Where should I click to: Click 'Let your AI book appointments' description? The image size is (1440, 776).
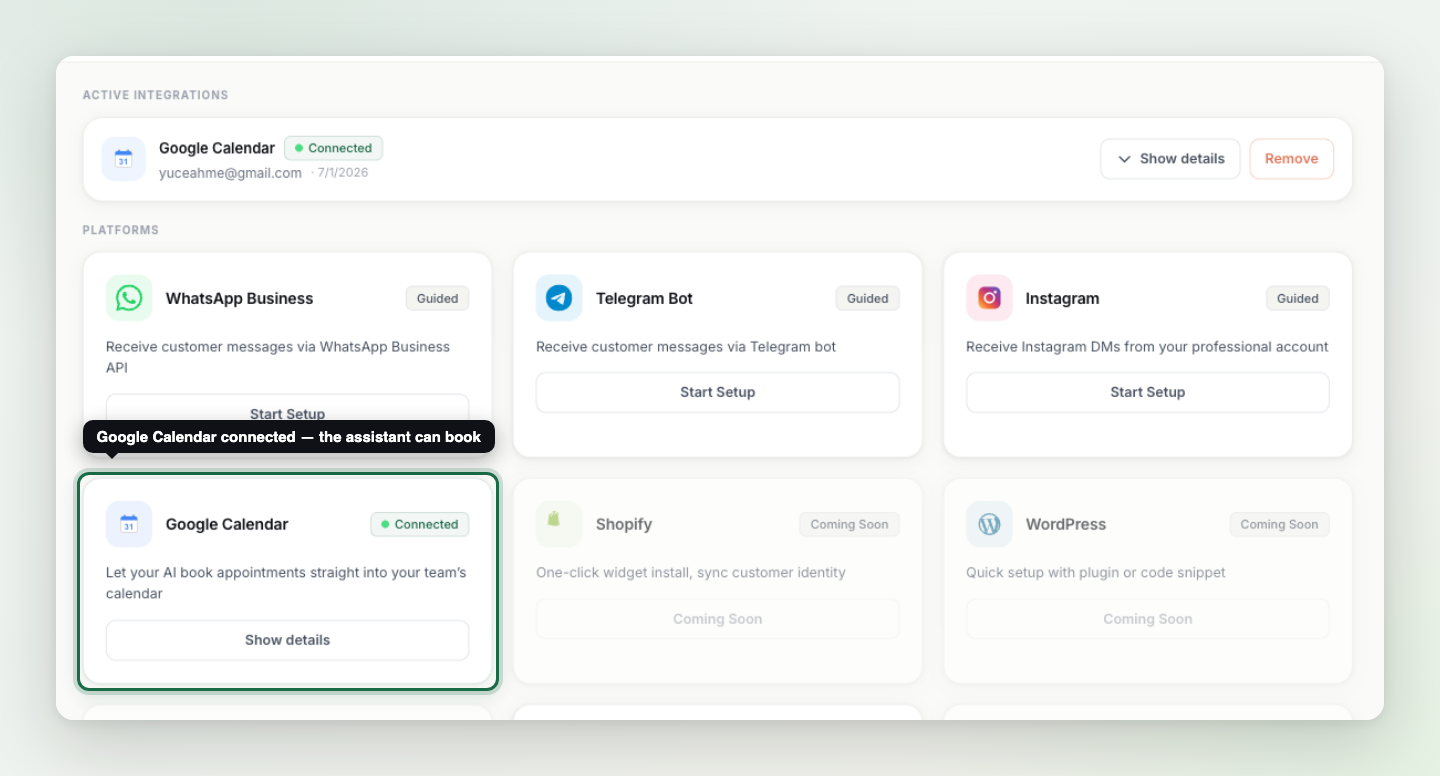pos(286,583)
